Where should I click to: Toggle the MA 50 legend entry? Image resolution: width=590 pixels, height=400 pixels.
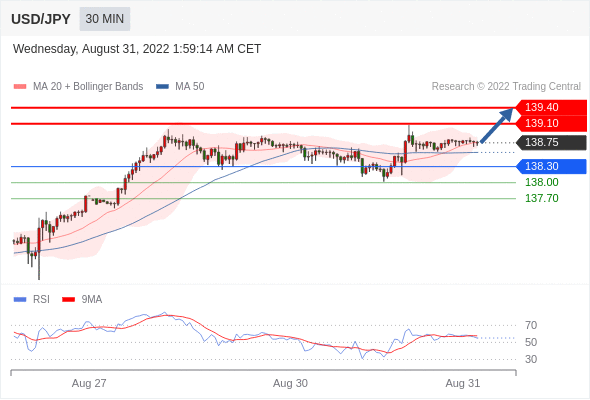click(180, 87)
